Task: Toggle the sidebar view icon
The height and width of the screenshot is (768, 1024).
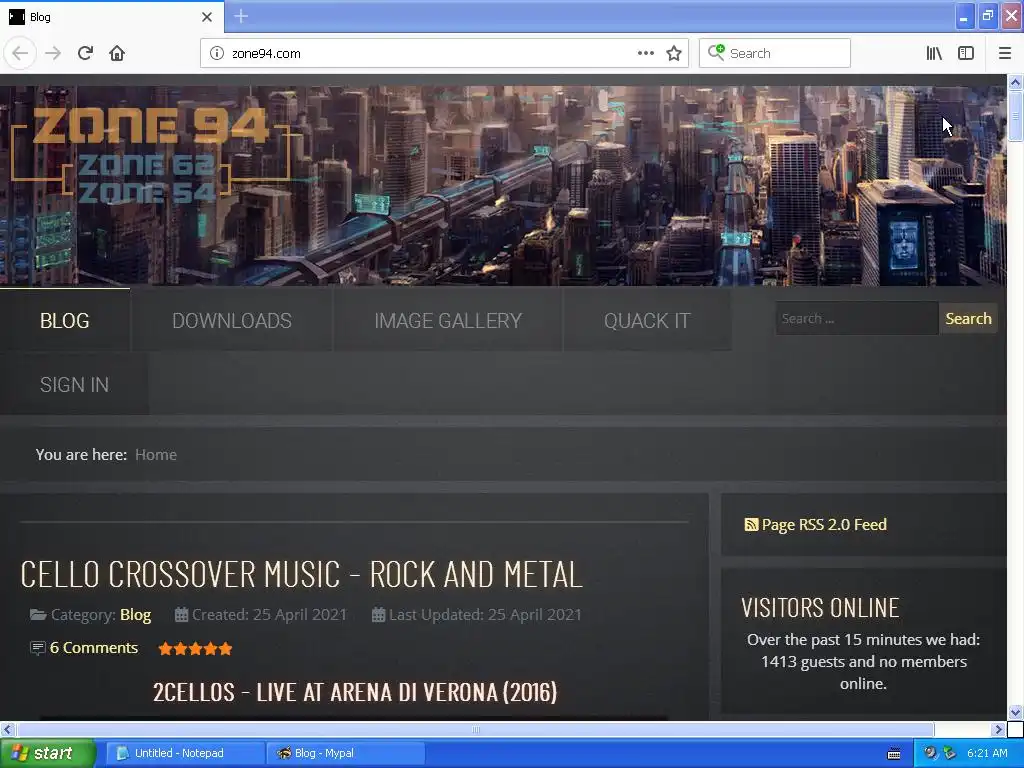Action: (966, 54)
